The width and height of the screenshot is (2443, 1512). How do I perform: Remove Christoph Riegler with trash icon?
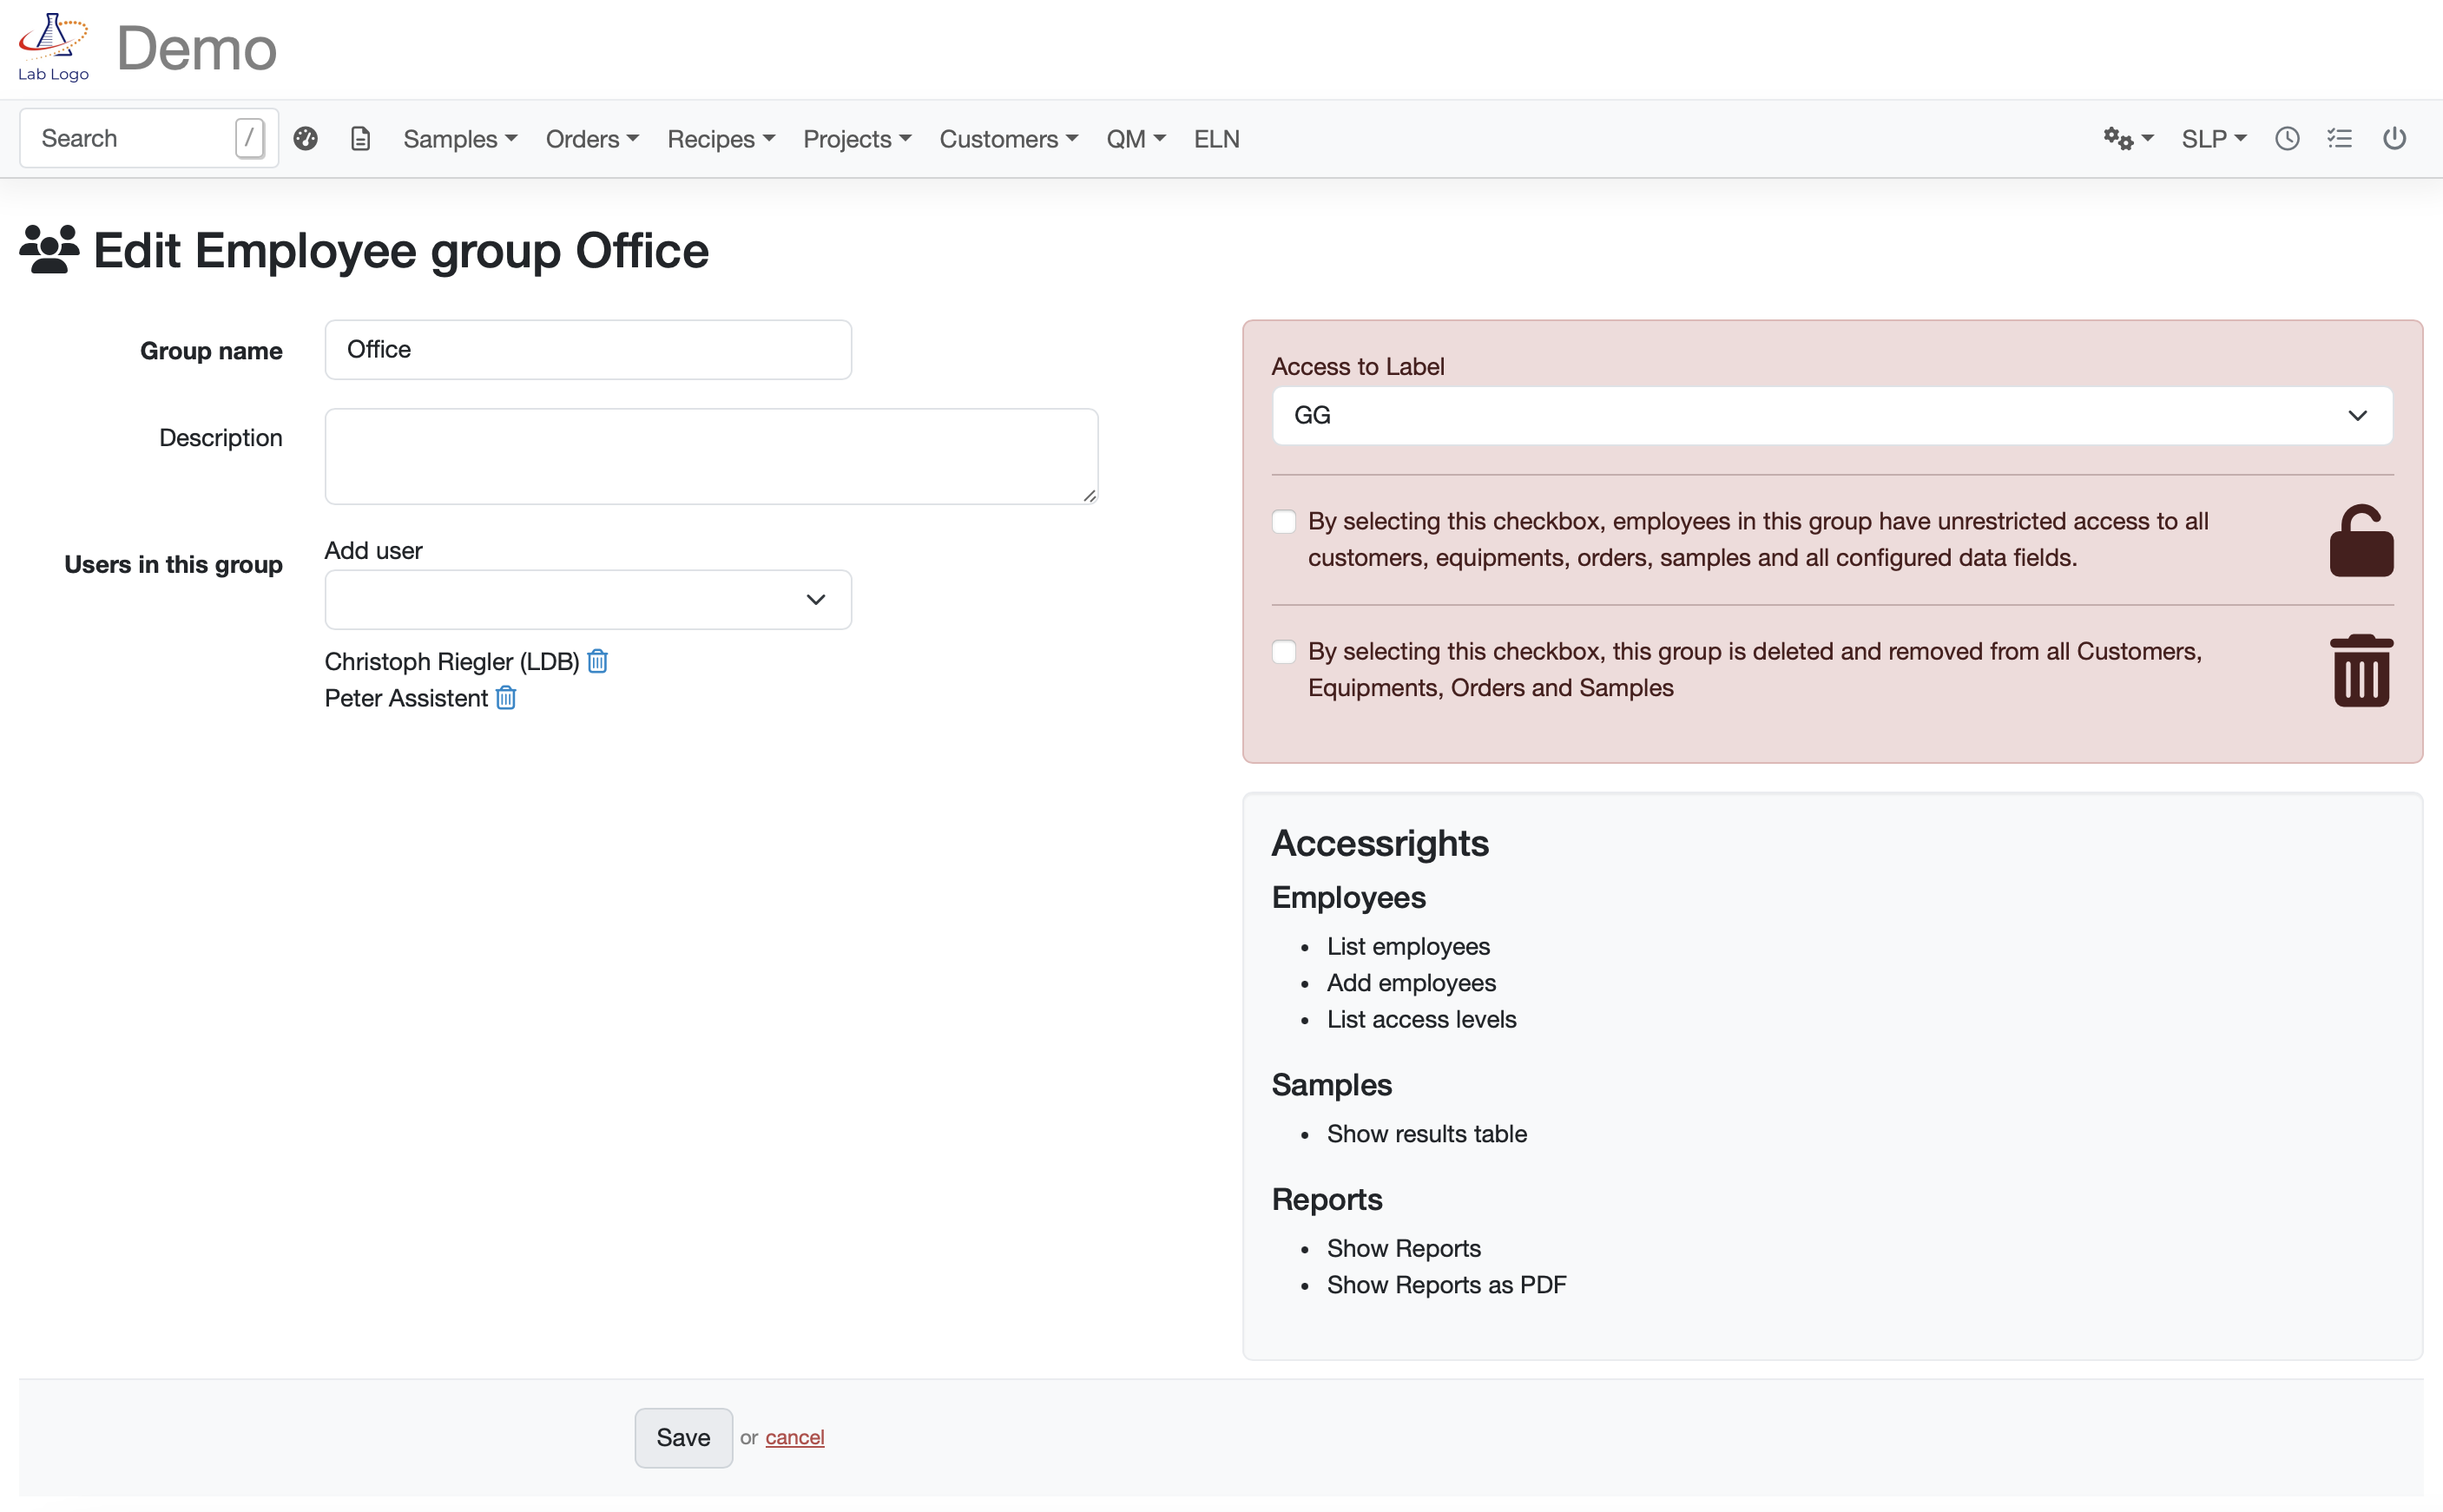pyautogui.click(x=597, y=661)
